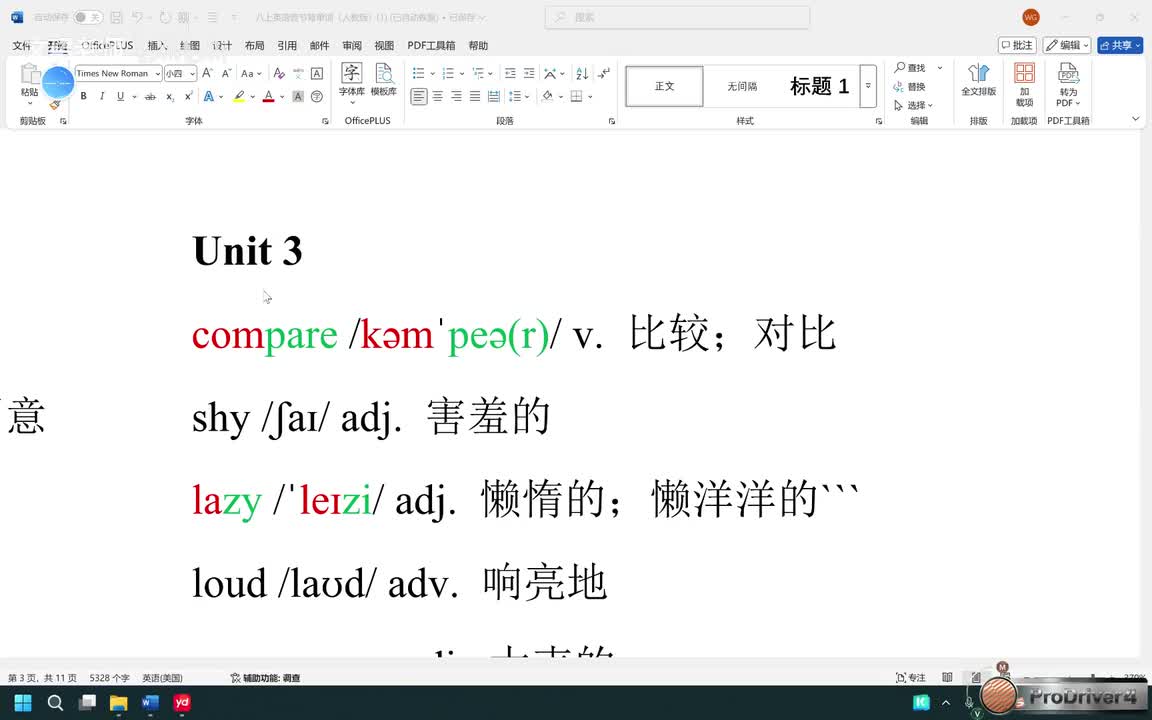This screenshot has height=720, width=1152.
Task: Switch to the 插入 insert tab
Action: [x=157, y=46]
